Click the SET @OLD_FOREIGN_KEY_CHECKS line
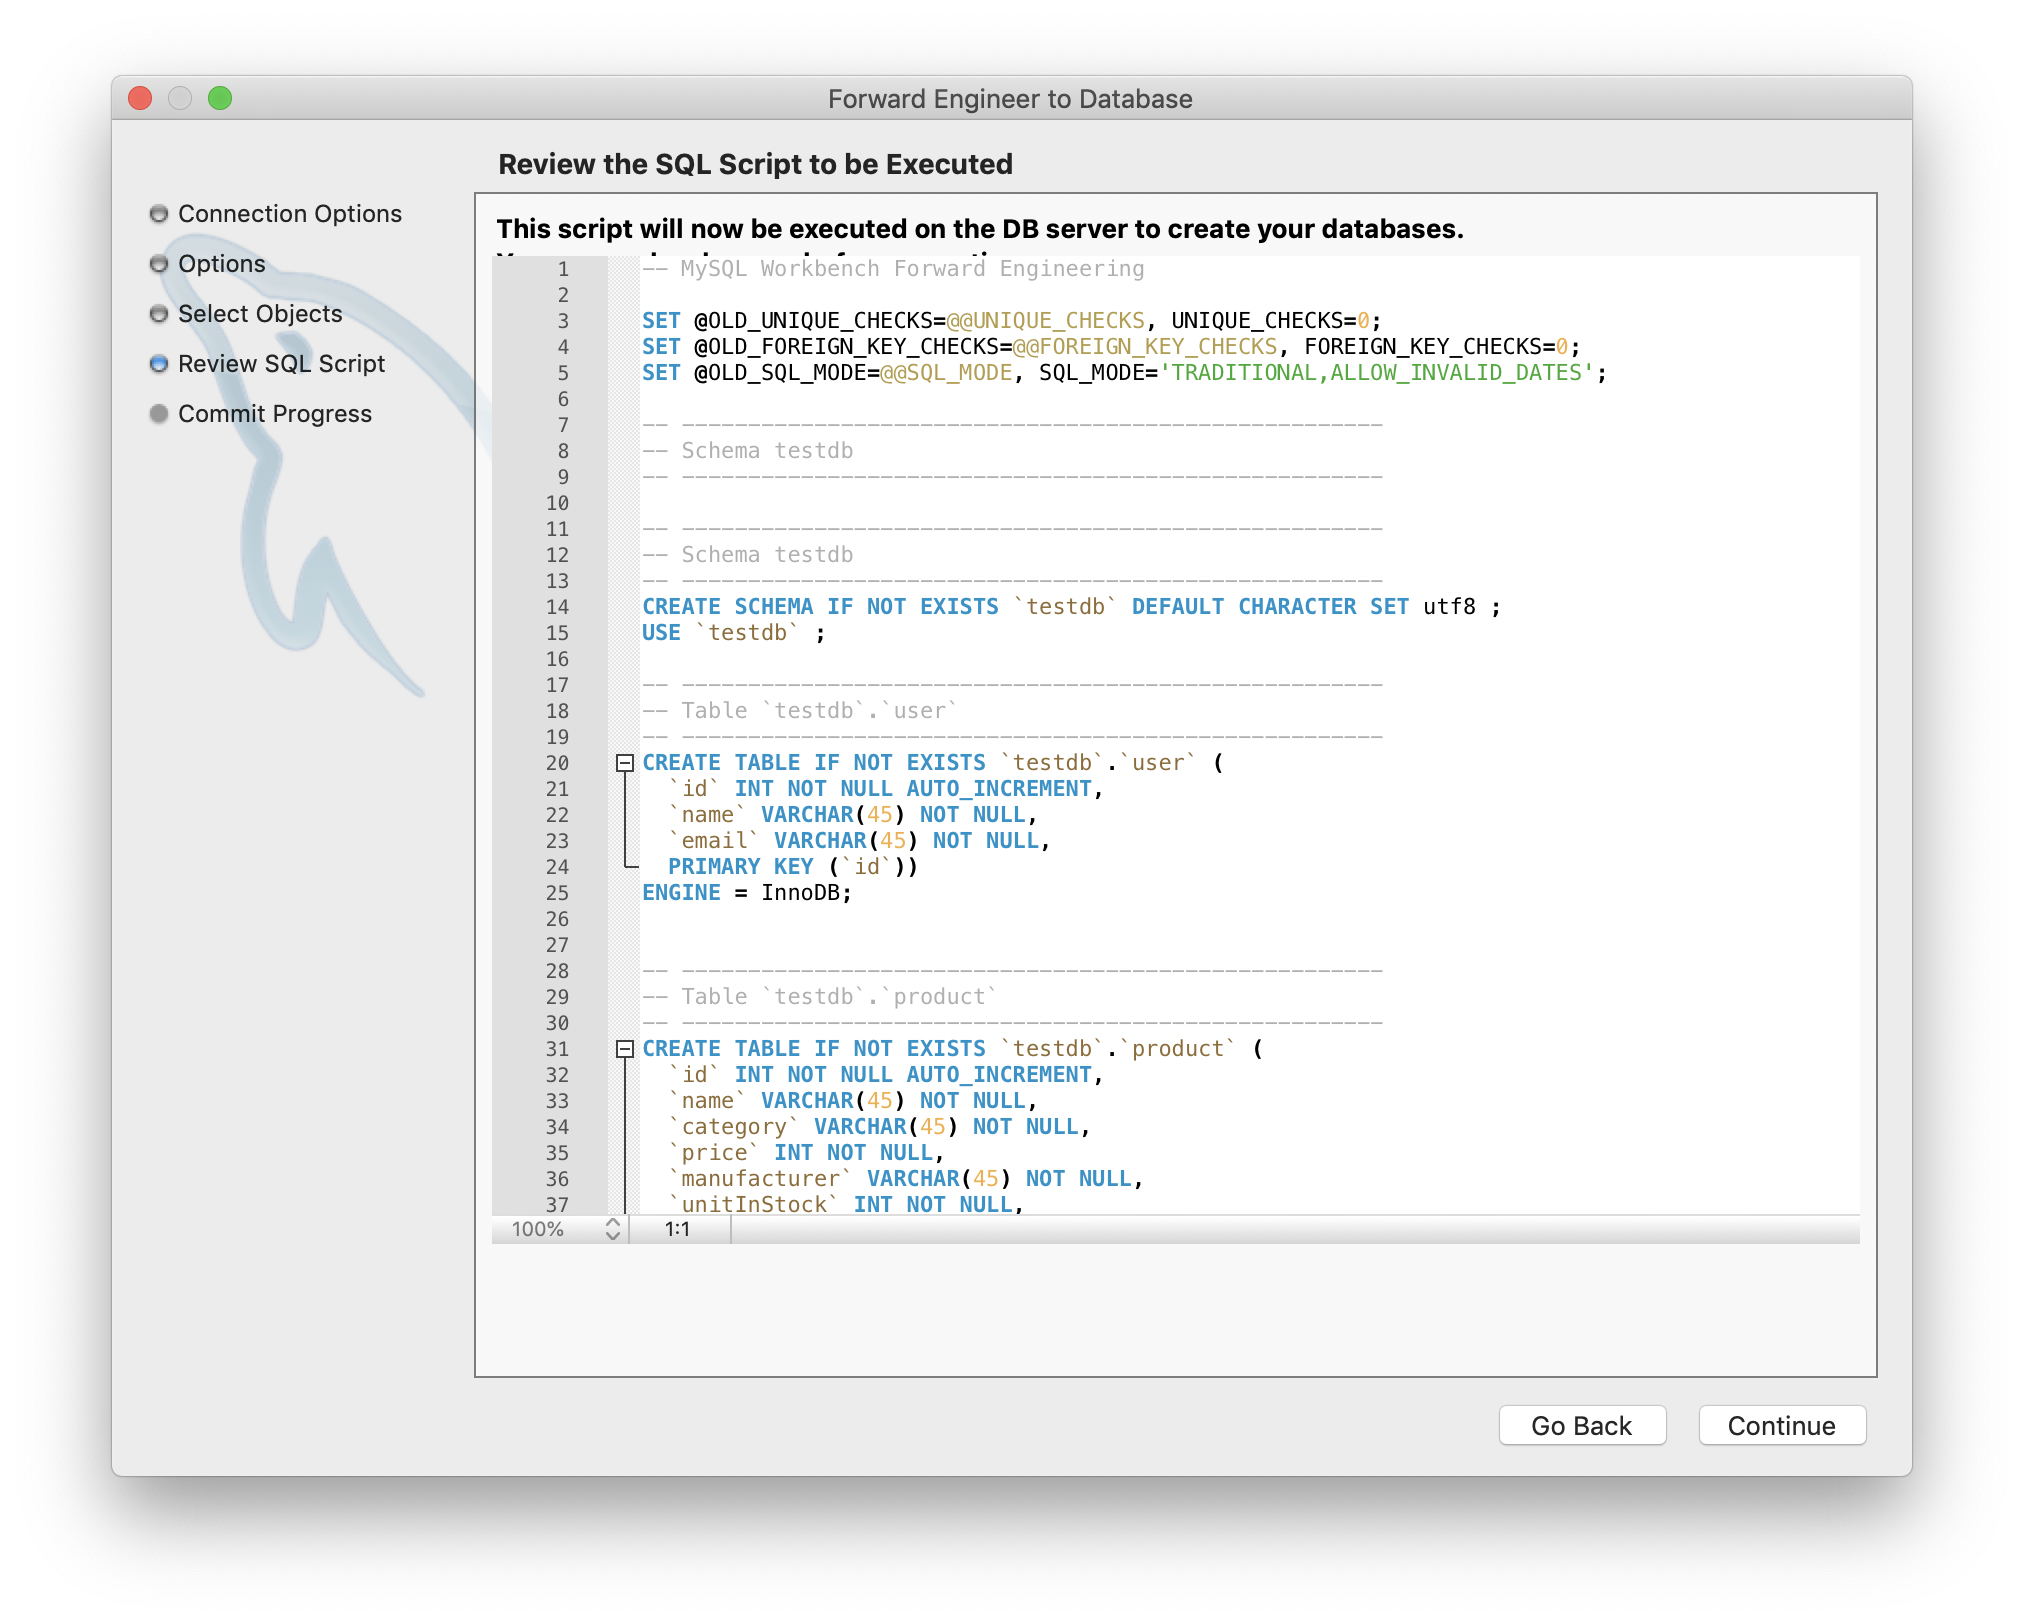The height and width of the screenshot is (1624, 2024). coord(1111,347)
